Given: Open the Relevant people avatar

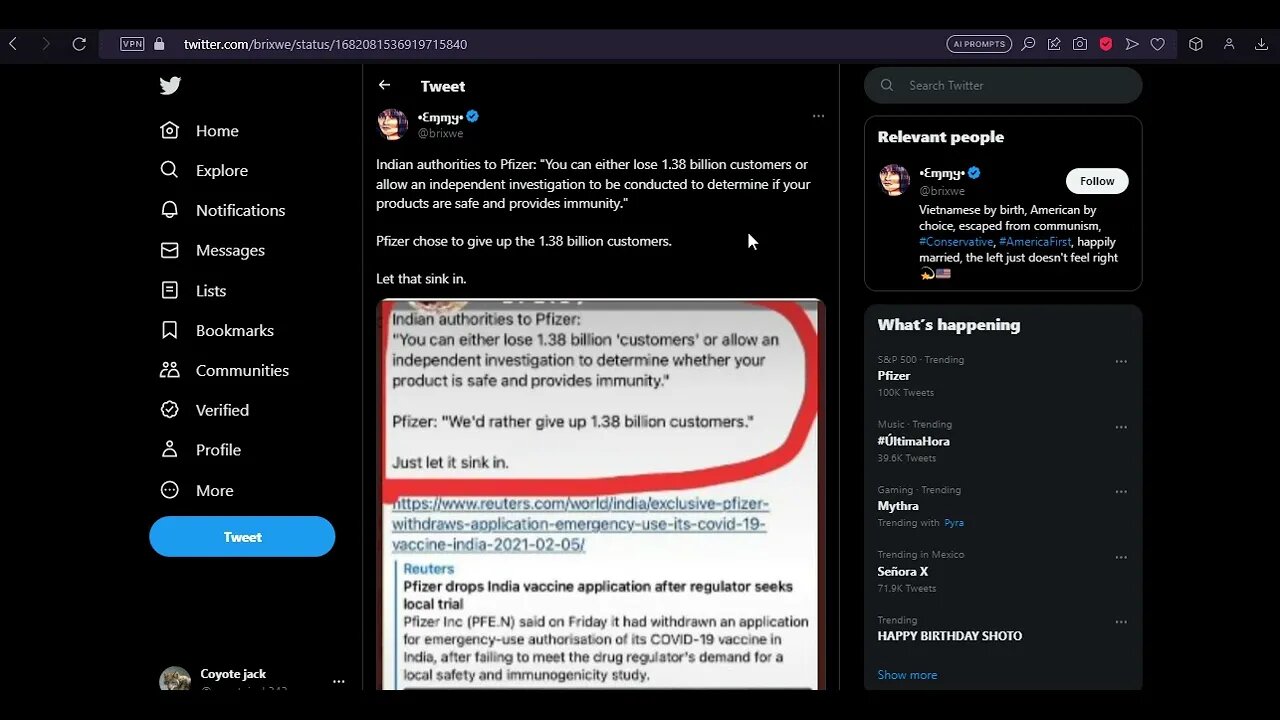Looking at the screenshot, I should point(894,180).
